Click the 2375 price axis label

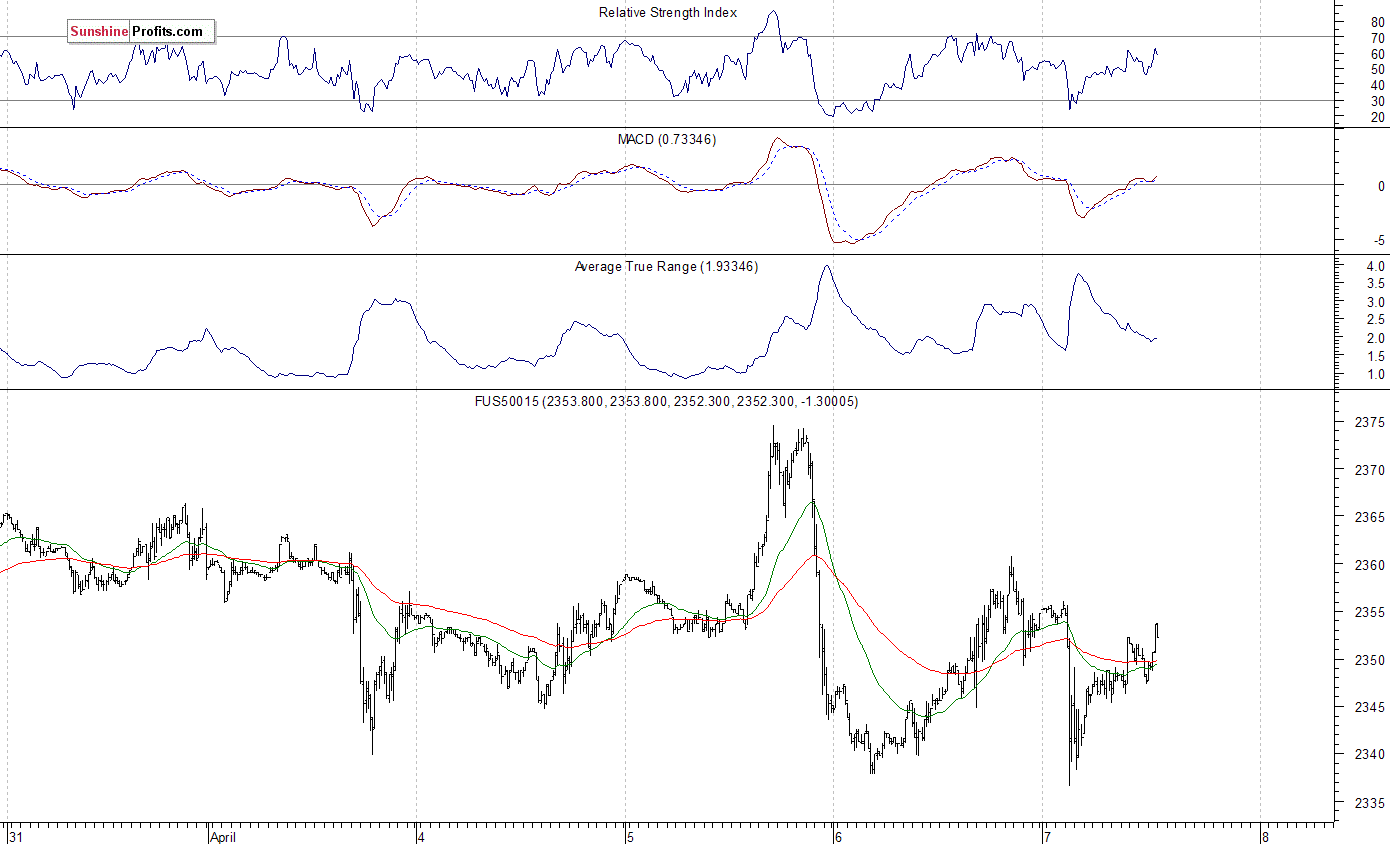click(1369, 423)
